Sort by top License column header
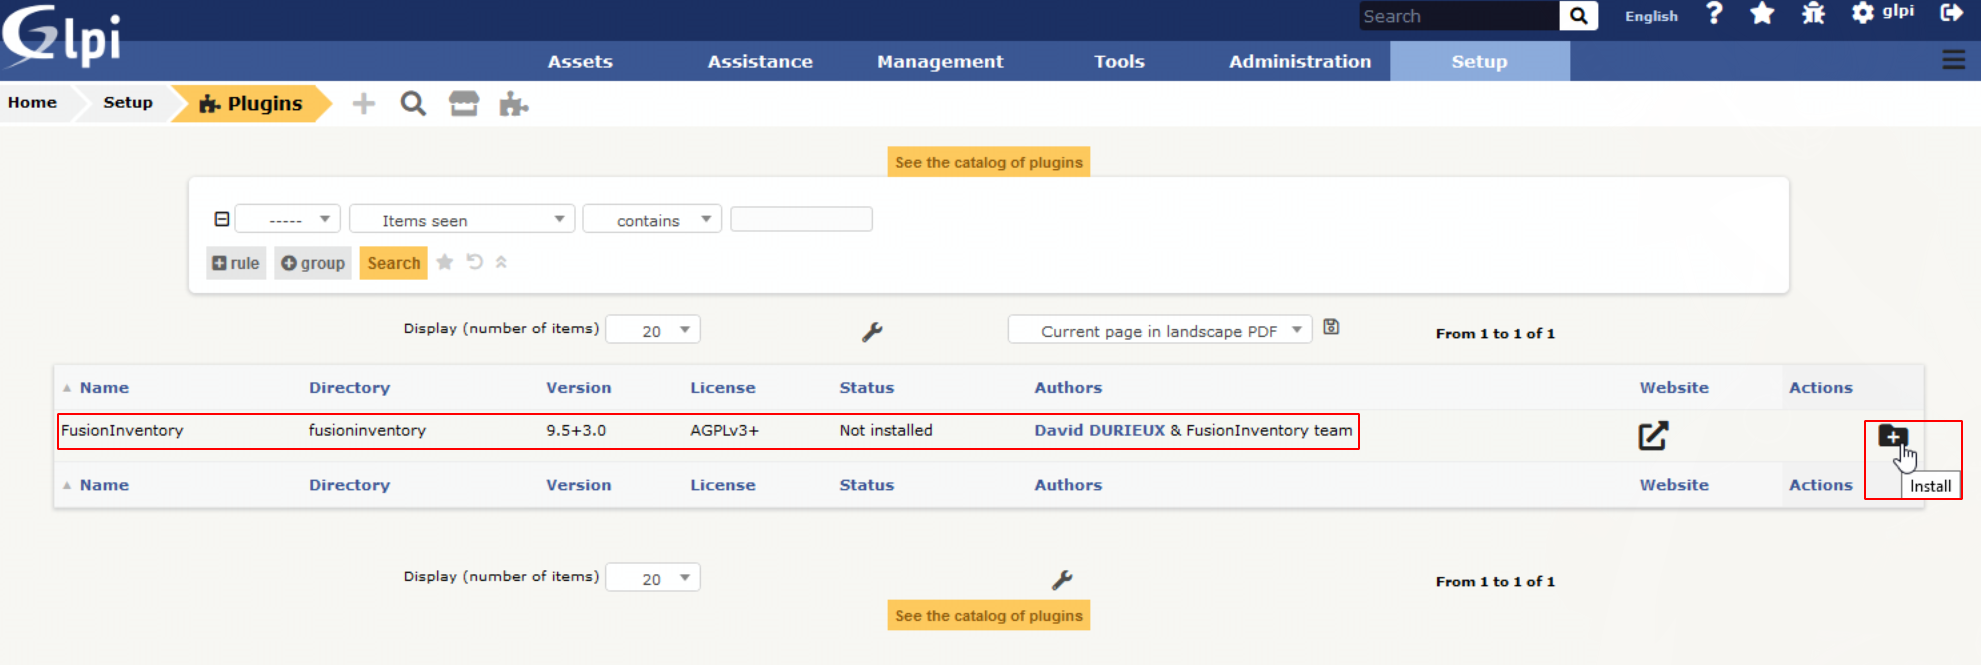Screen dimensions: 1981x665 tap(723, 388)
